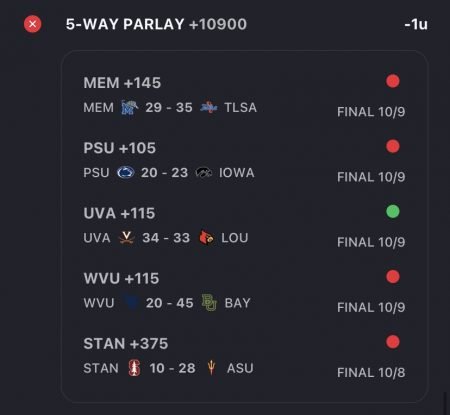Click the Baylor BU logo
This screenshot has width=450, height=415.
click(x=209, y=303)
